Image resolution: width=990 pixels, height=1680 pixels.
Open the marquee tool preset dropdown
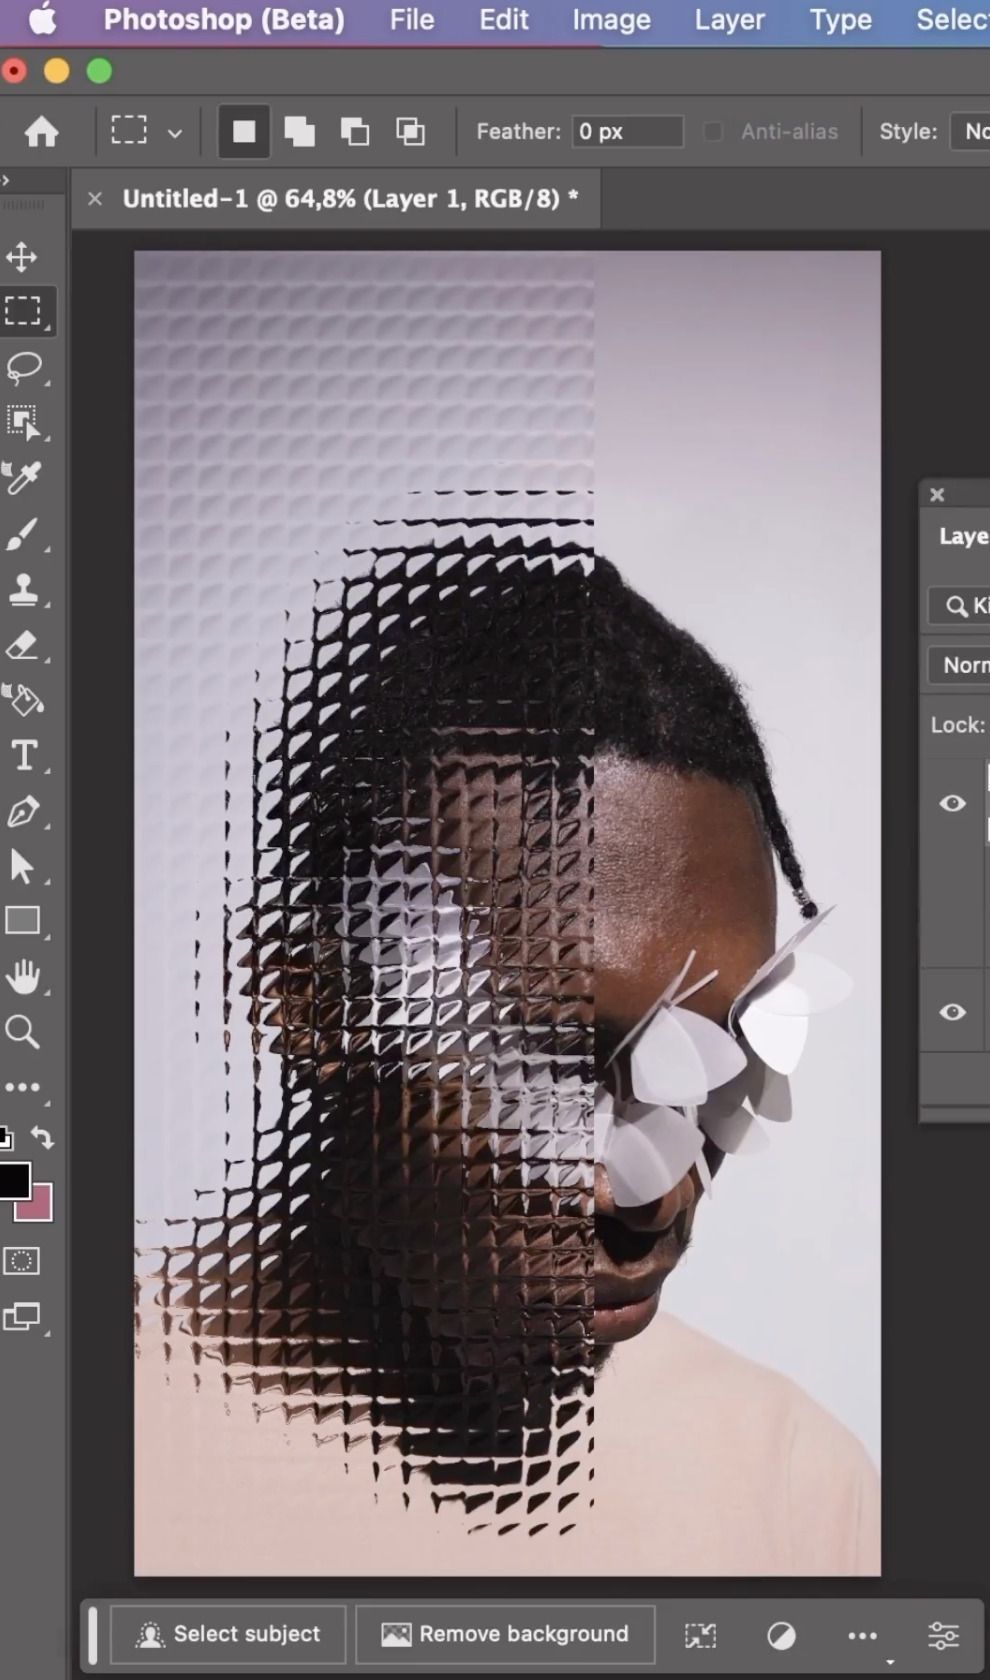175,133
